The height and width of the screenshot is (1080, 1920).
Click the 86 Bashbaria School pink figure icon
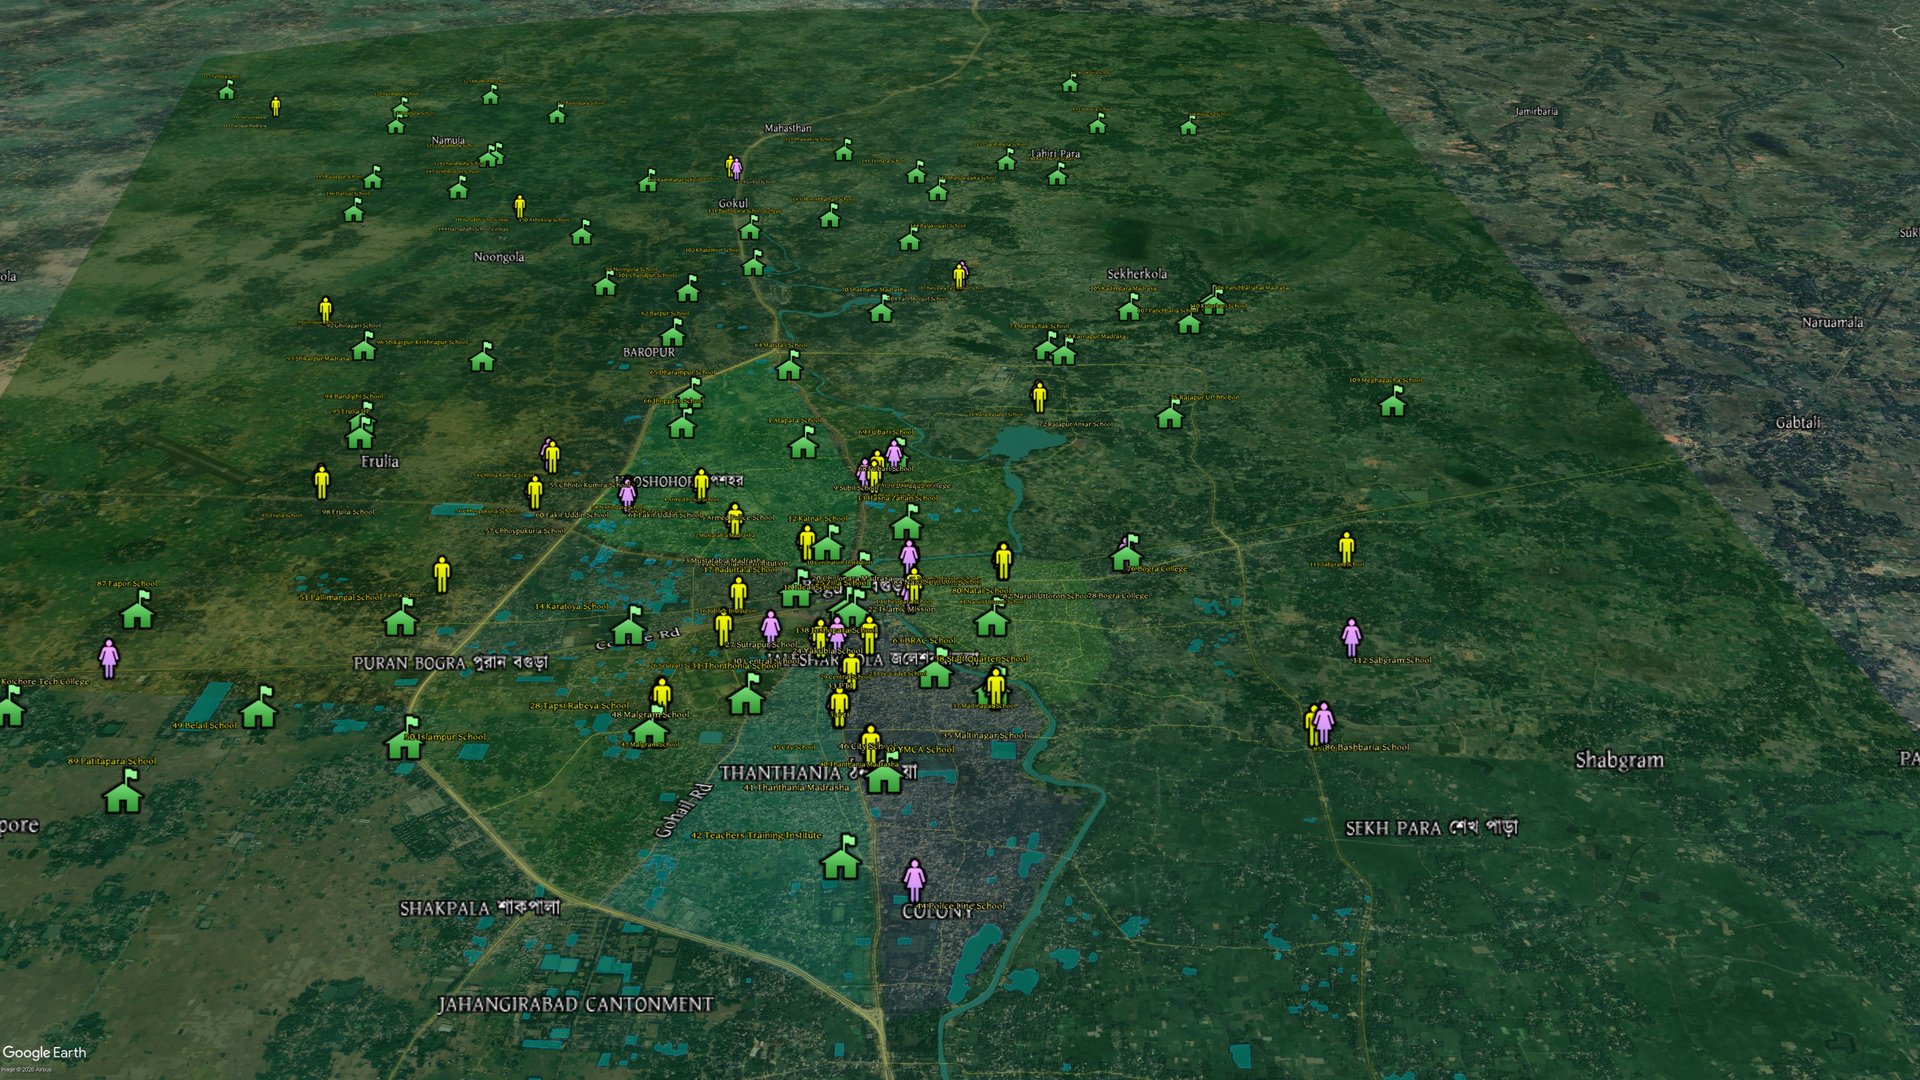(x=1324, y=722)
